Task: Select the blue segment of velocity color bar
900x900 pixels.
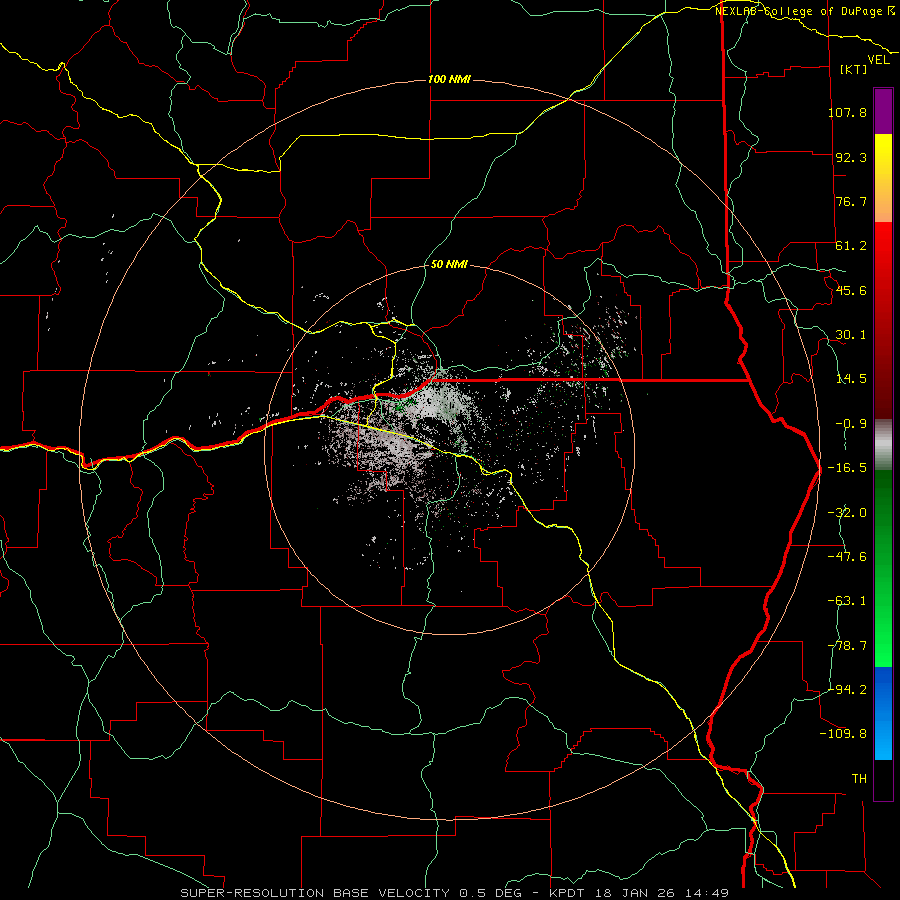Action: tap(883, 713)
